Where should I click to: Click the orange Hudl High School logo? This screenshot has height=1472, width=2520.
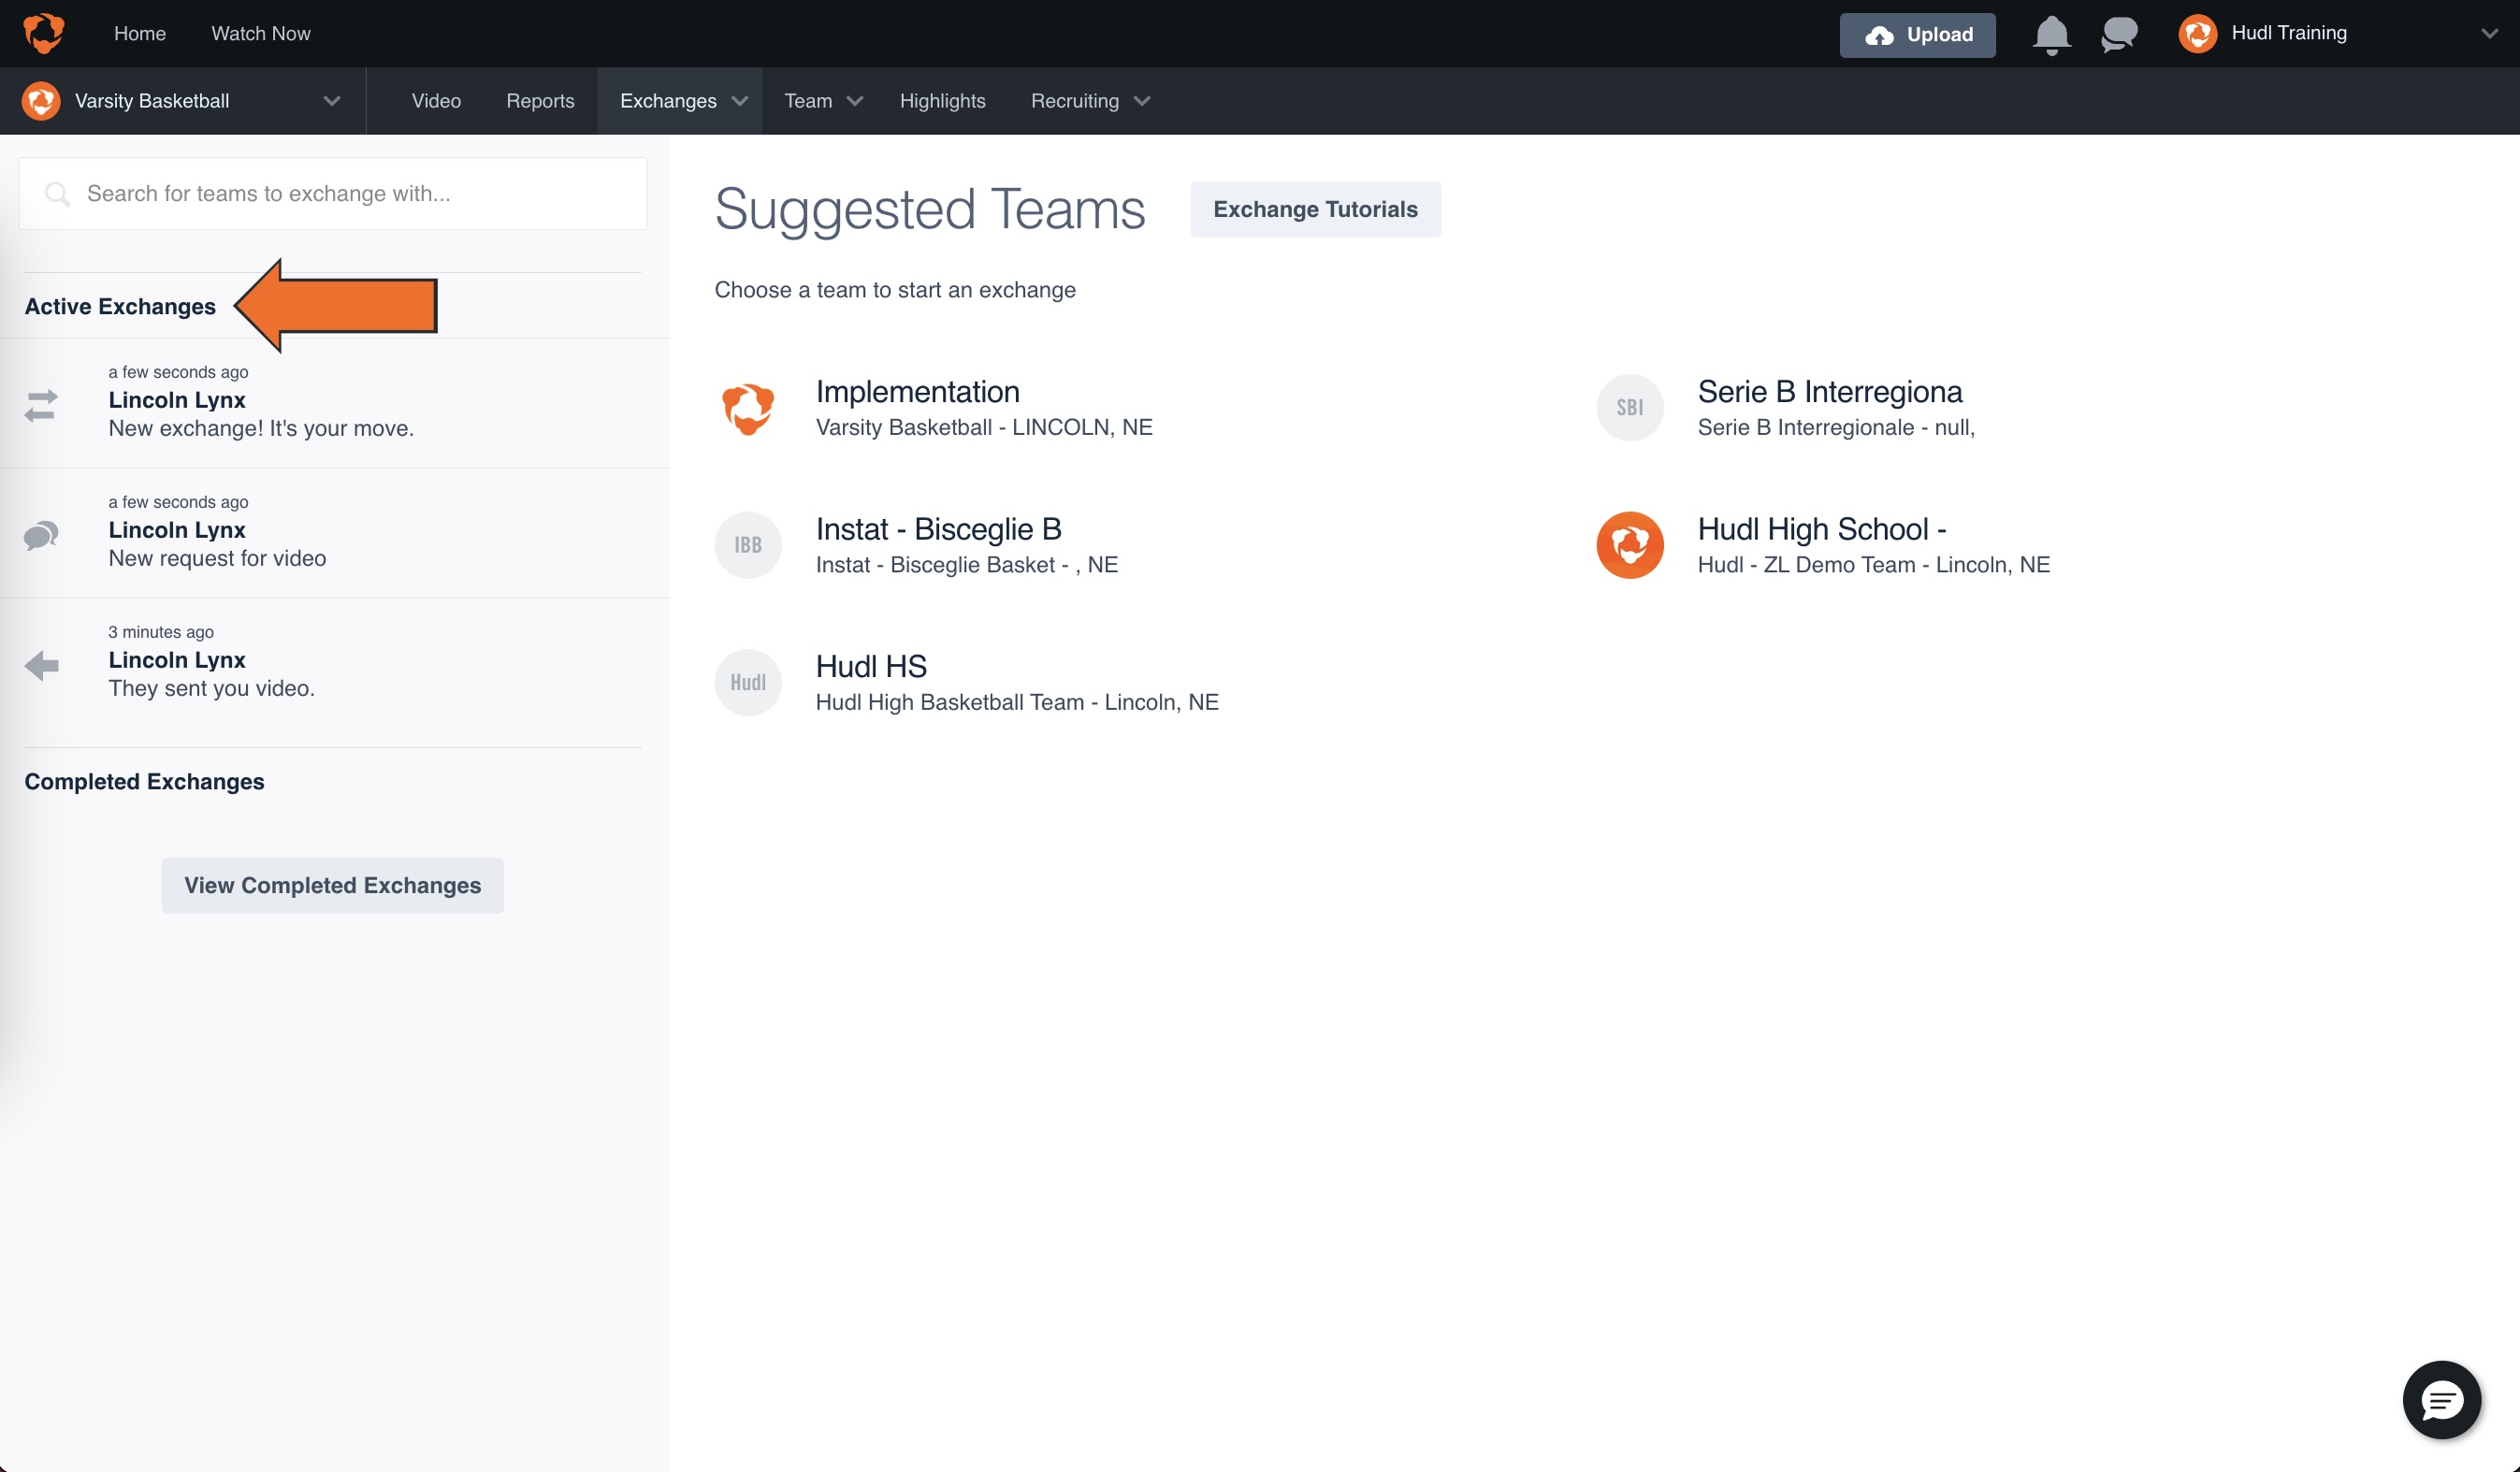point(1630,545)
